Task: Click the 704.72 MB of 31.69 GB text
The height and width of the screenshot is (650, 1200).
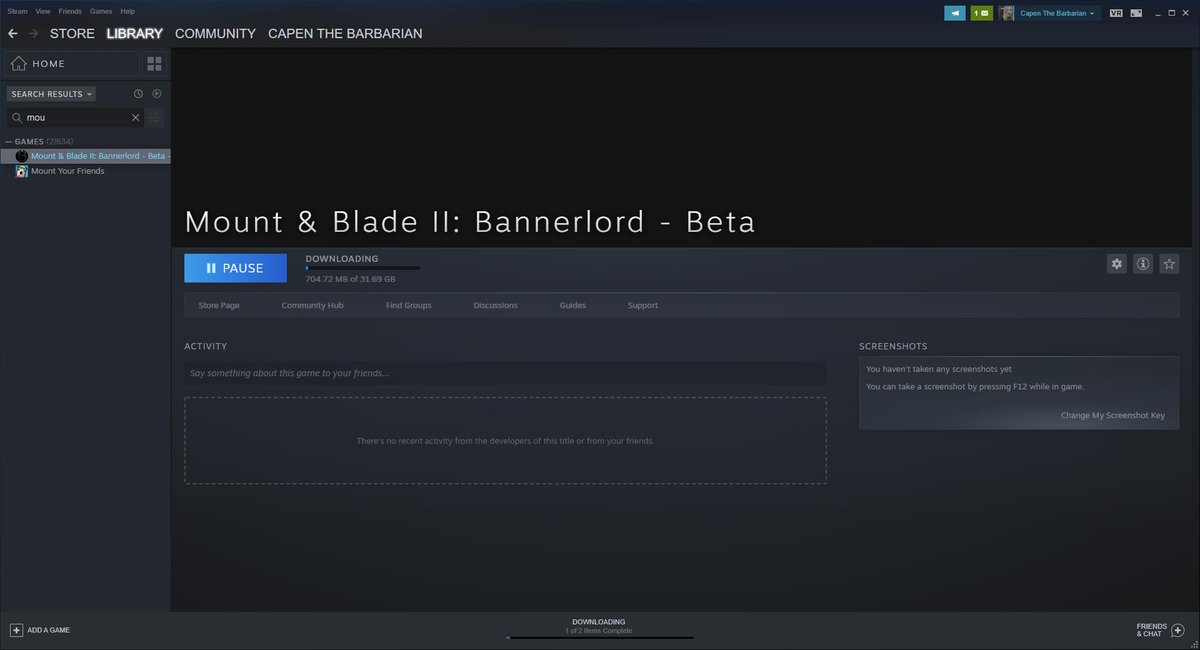Action: (x=350, y=279)
